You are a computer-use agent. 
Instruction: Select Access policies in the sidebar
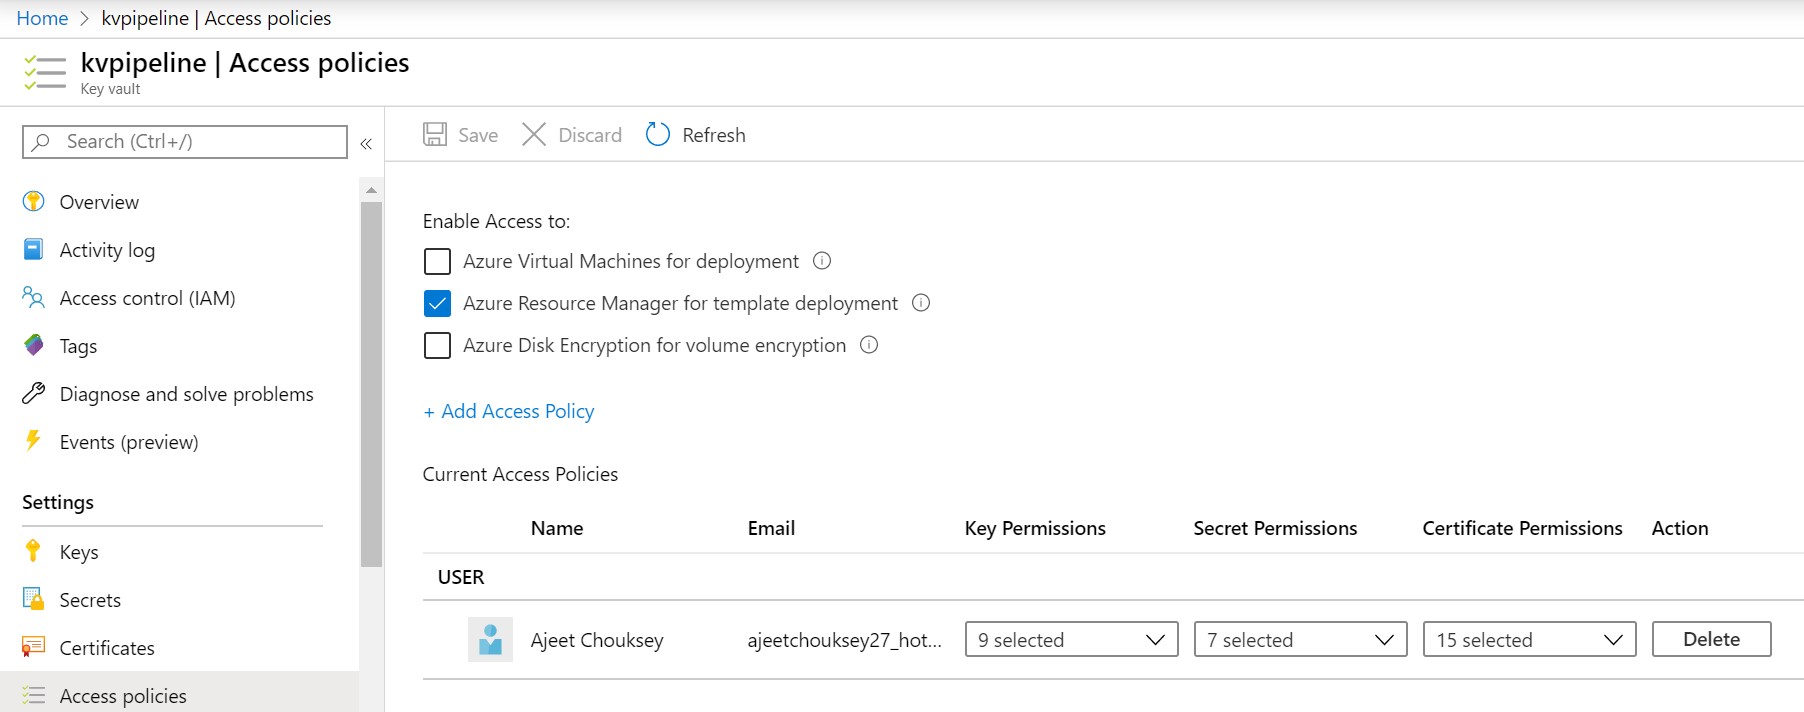pos(180,694)
